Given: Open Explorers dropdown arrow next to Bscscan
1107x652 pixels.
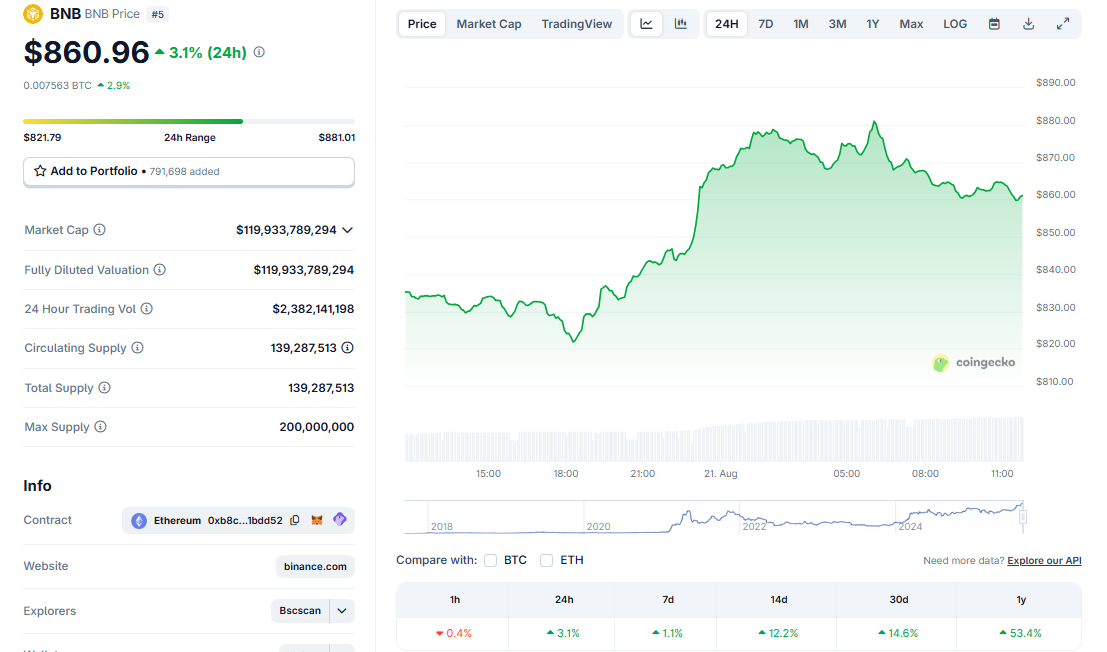Looking at the screenshot, I should (342, 611).
